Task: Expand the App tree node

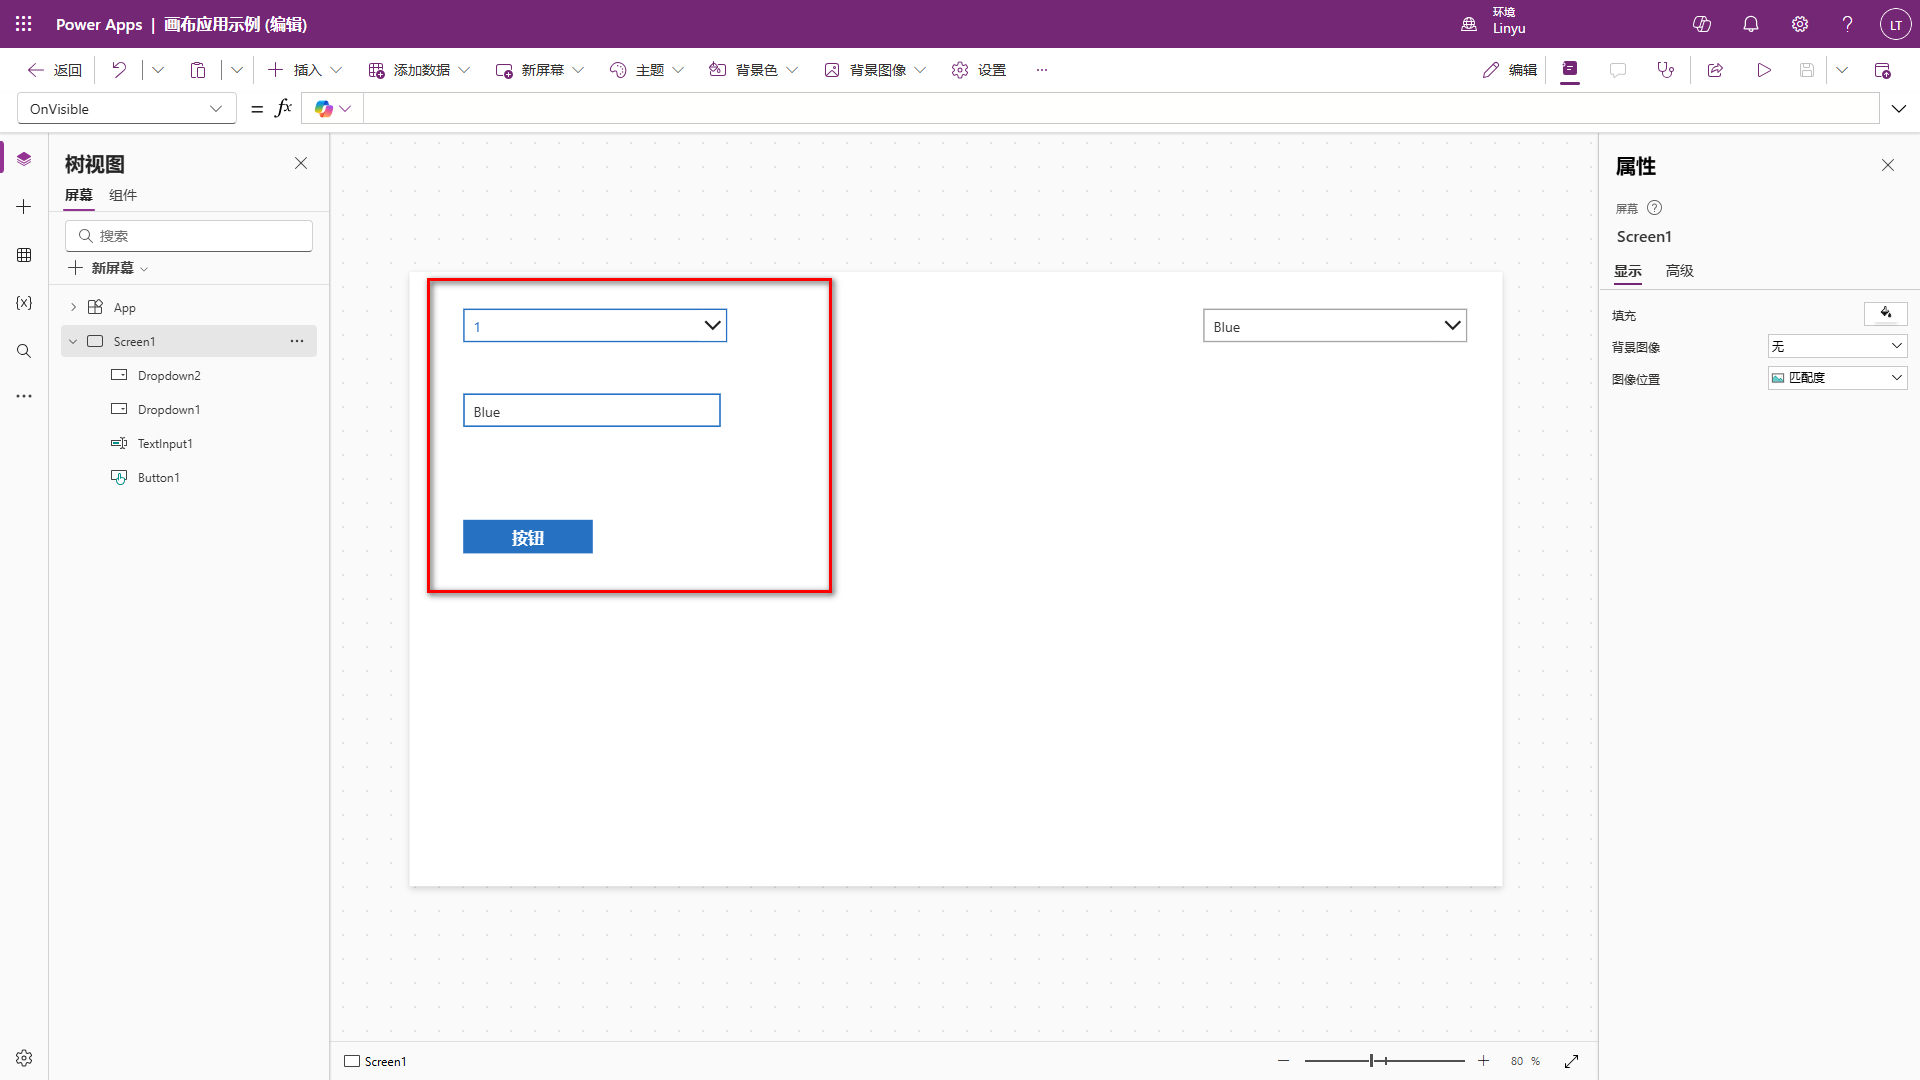Action: click(73, 307)
